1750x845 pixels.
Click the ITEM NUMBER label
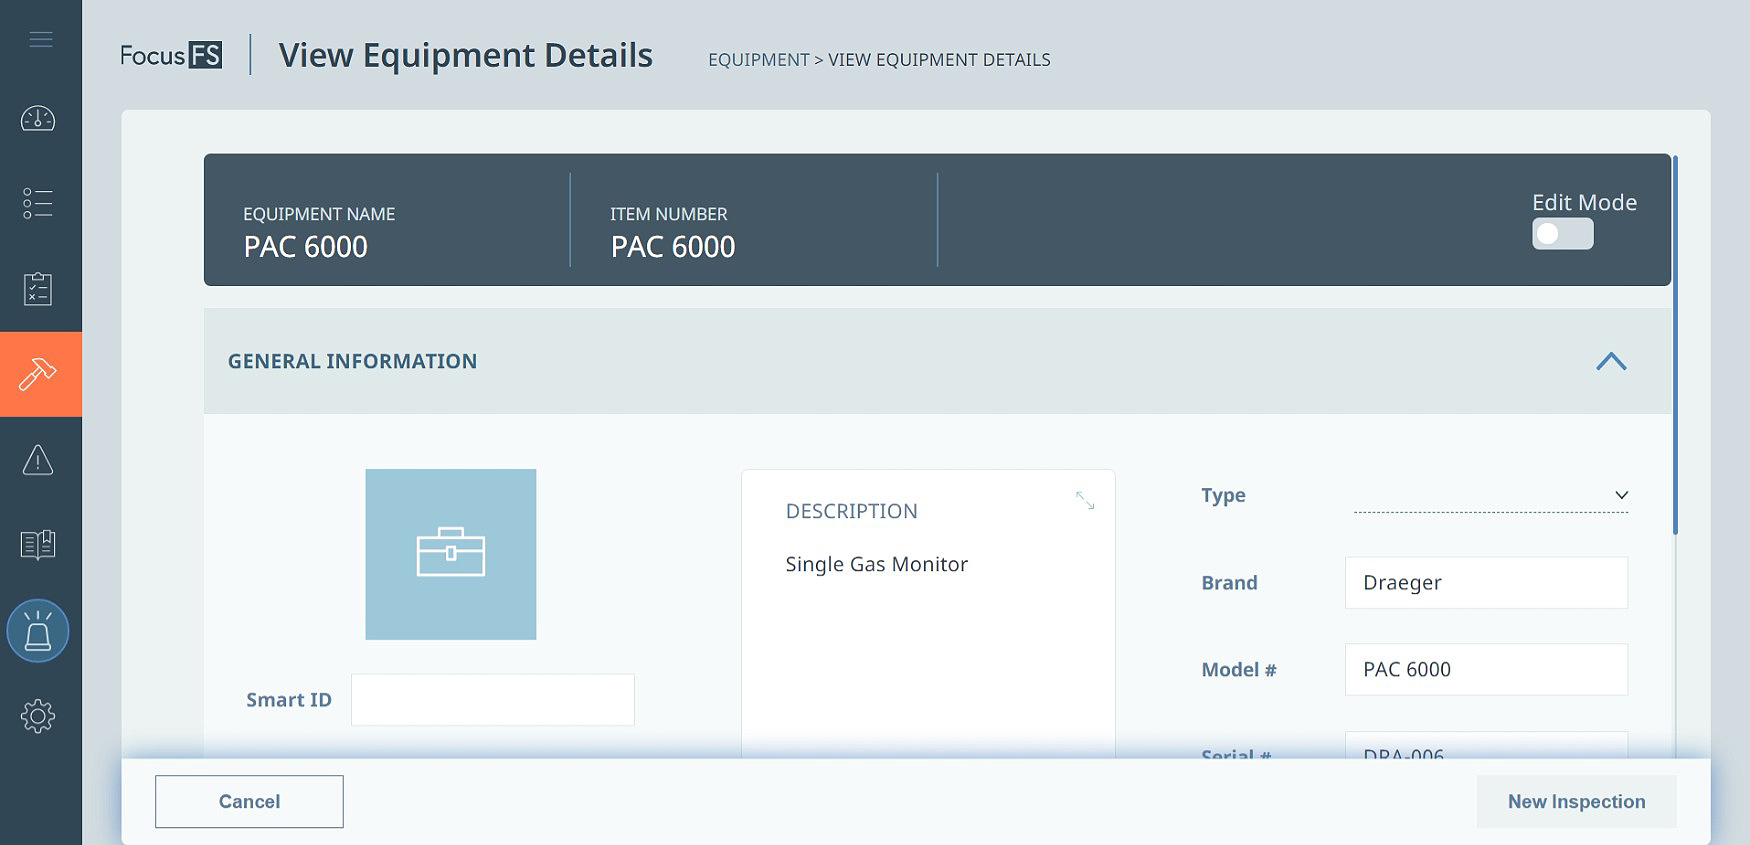tap(669, 214)
